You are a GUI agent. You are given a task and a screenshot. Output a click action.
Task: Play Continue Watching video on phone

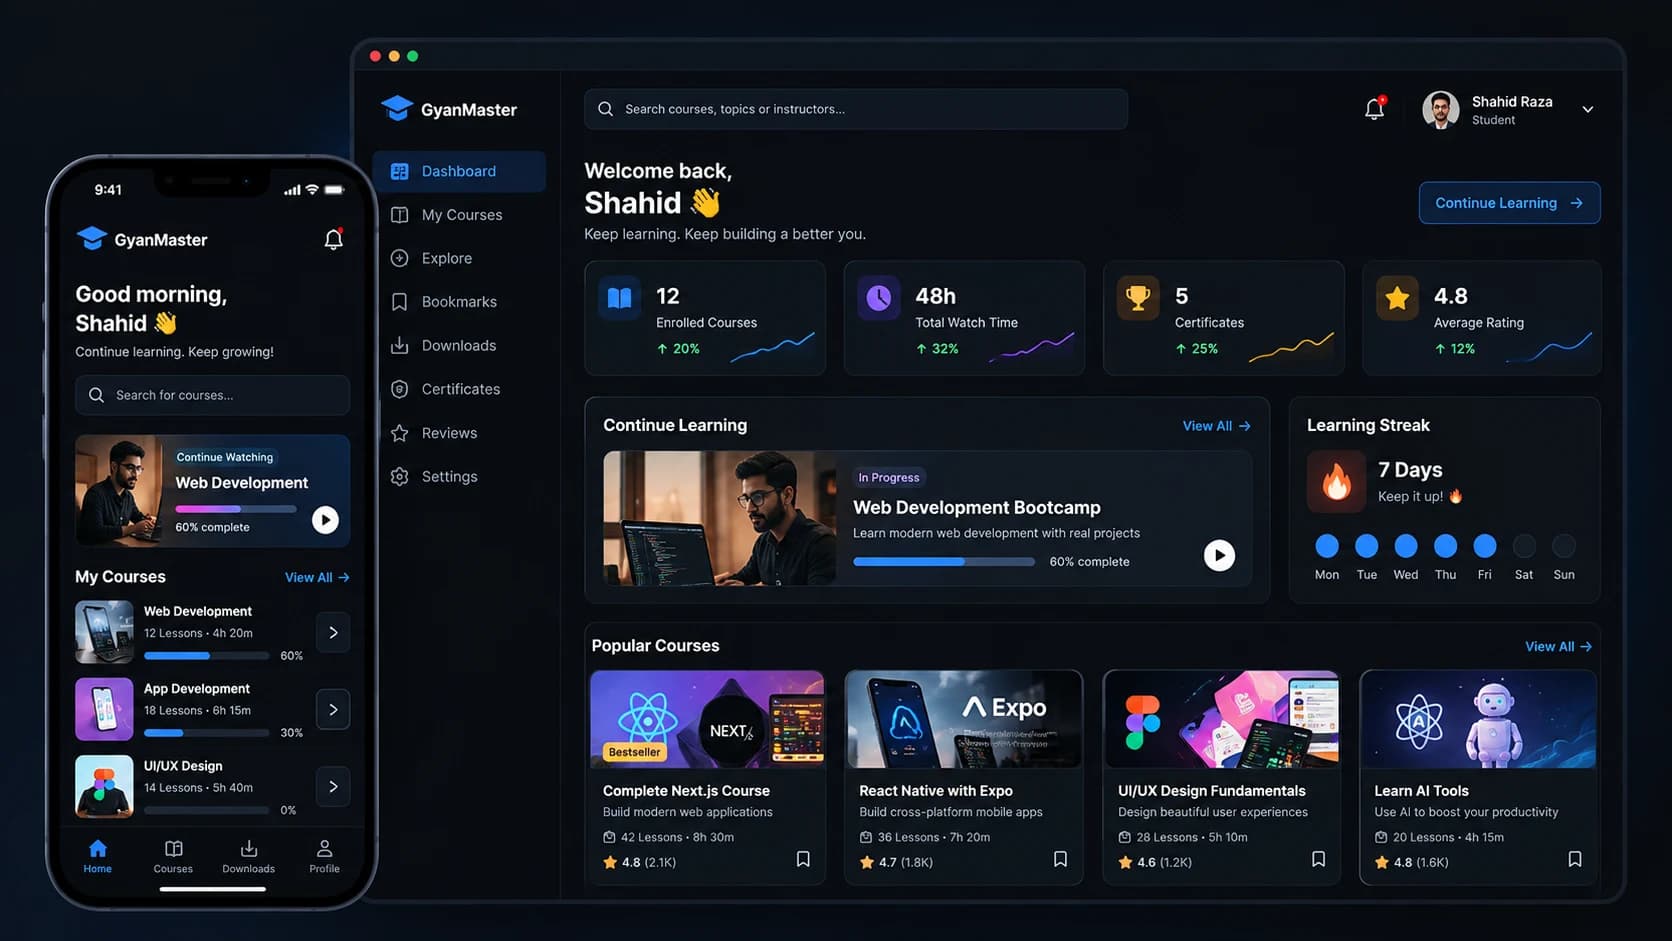[x=325, y=520]
